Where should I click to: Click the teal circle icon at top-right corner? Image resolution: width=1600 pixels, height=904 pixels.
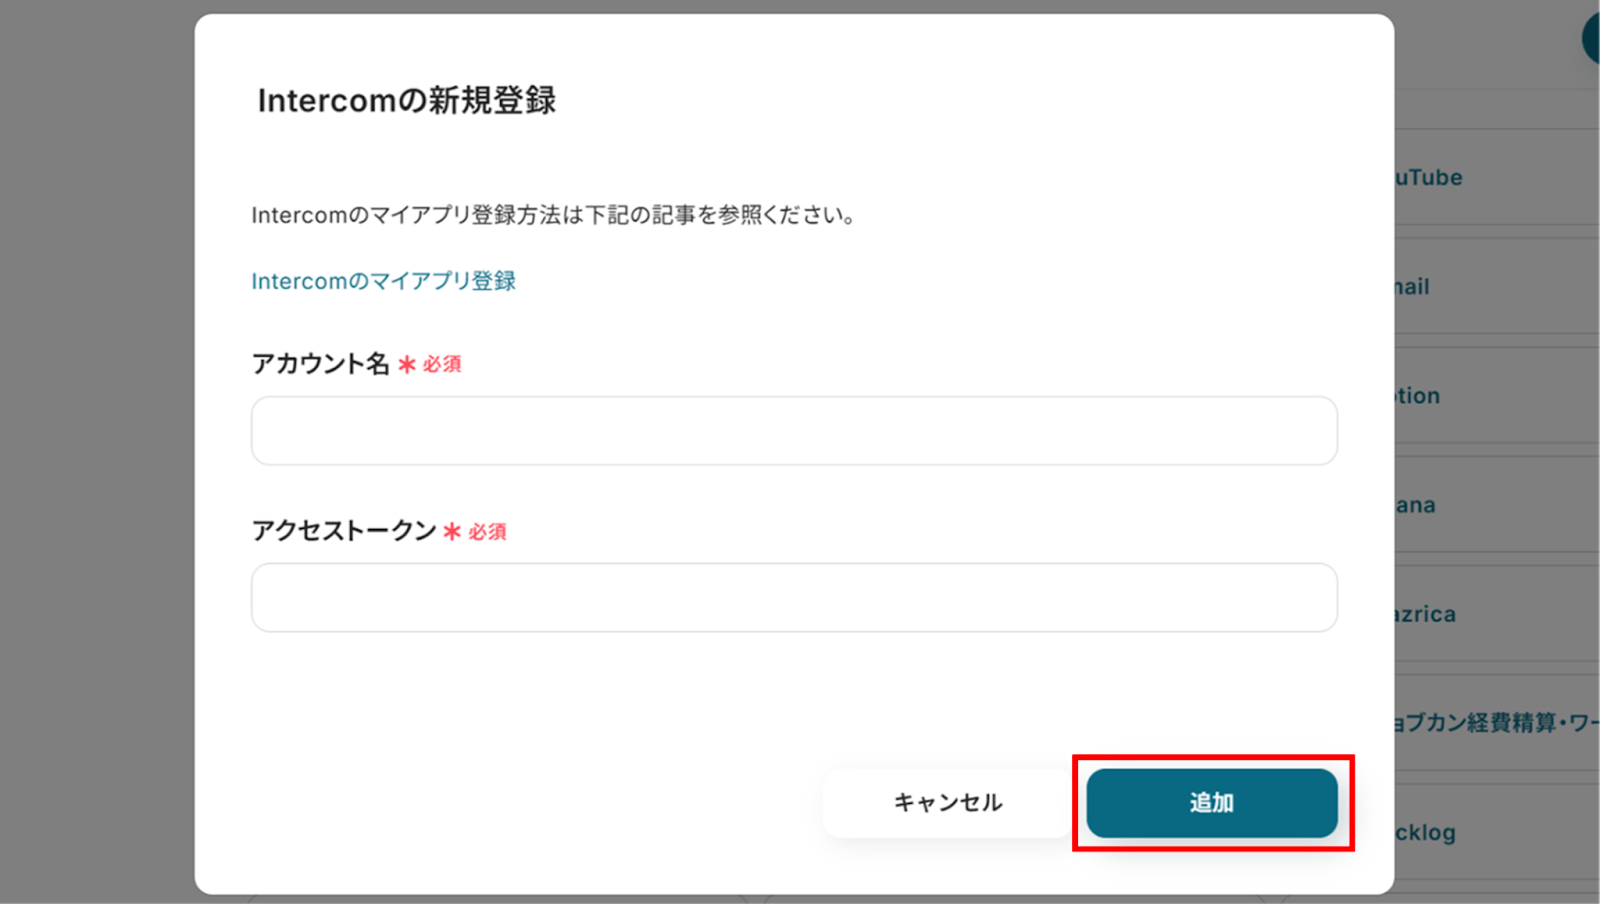tap(1591, 38)
